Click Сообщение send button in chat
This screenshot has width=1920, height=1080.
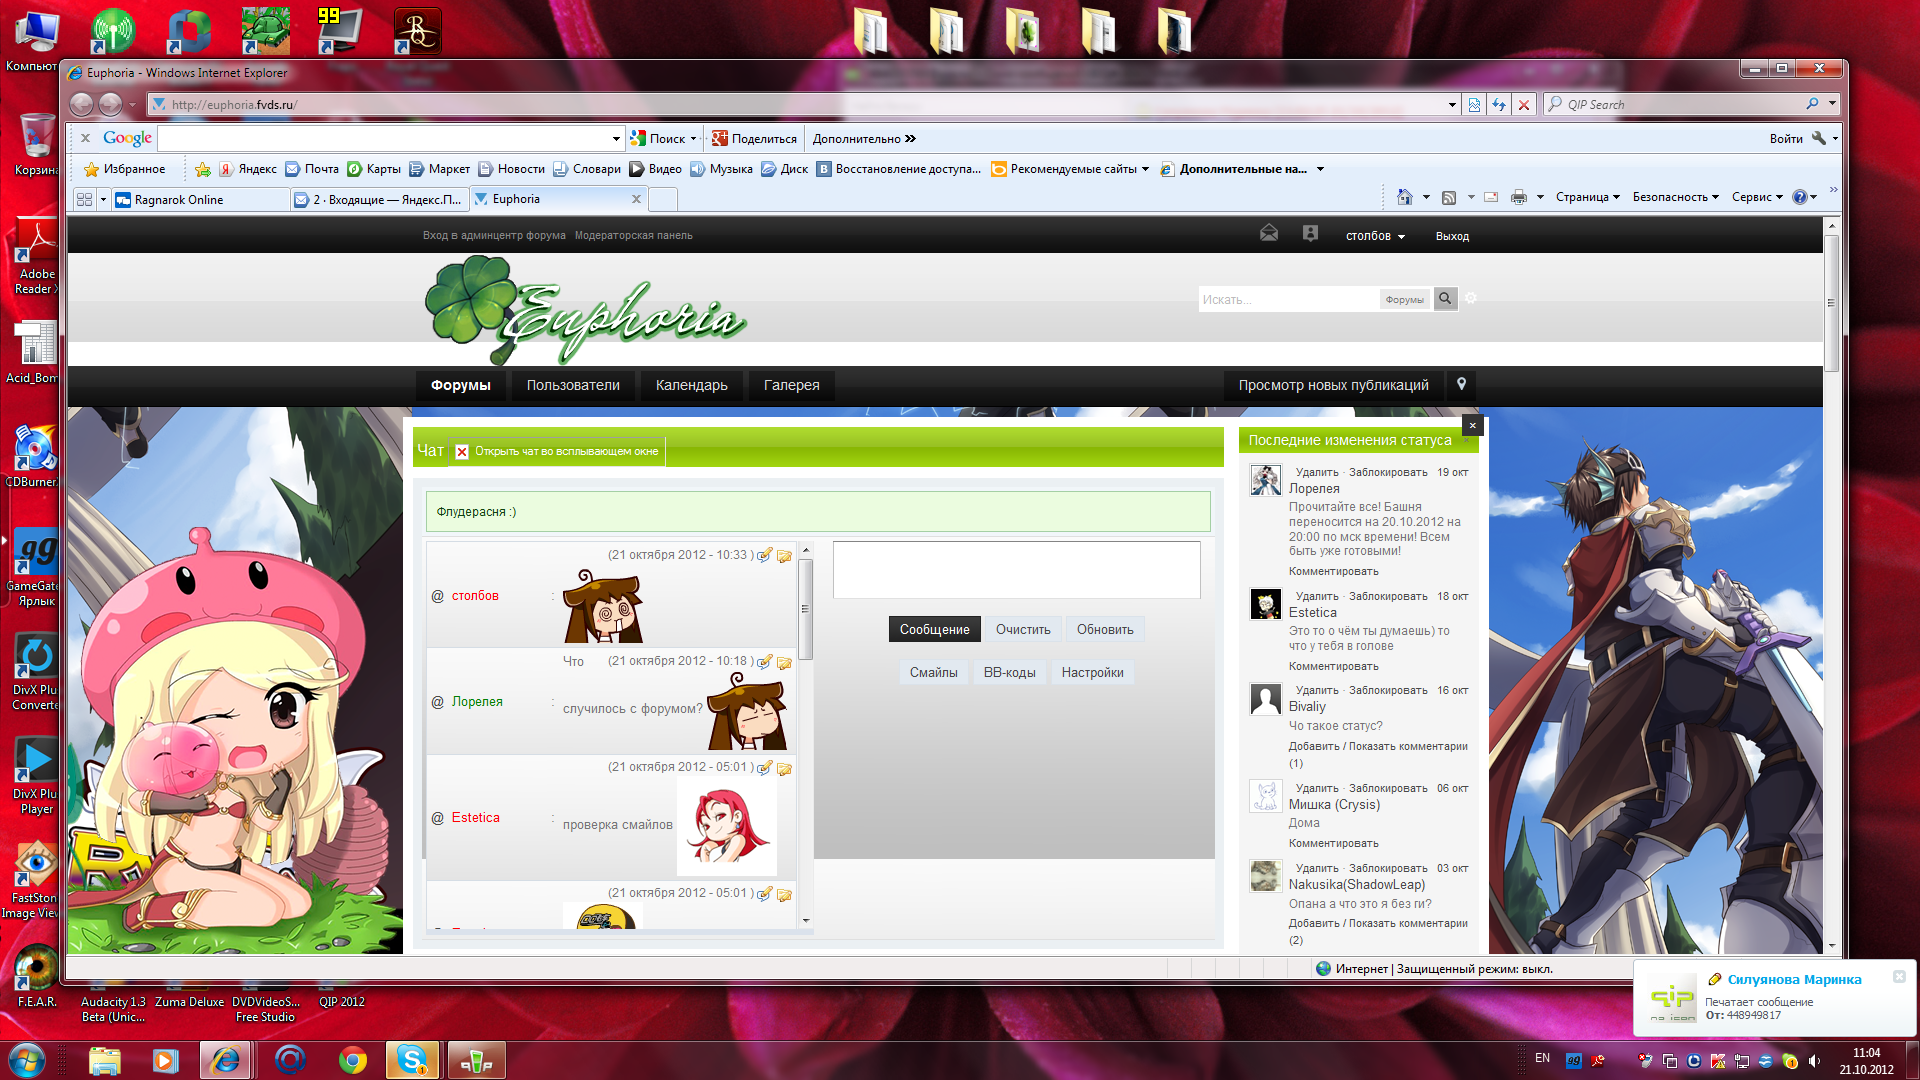(934, 629)
